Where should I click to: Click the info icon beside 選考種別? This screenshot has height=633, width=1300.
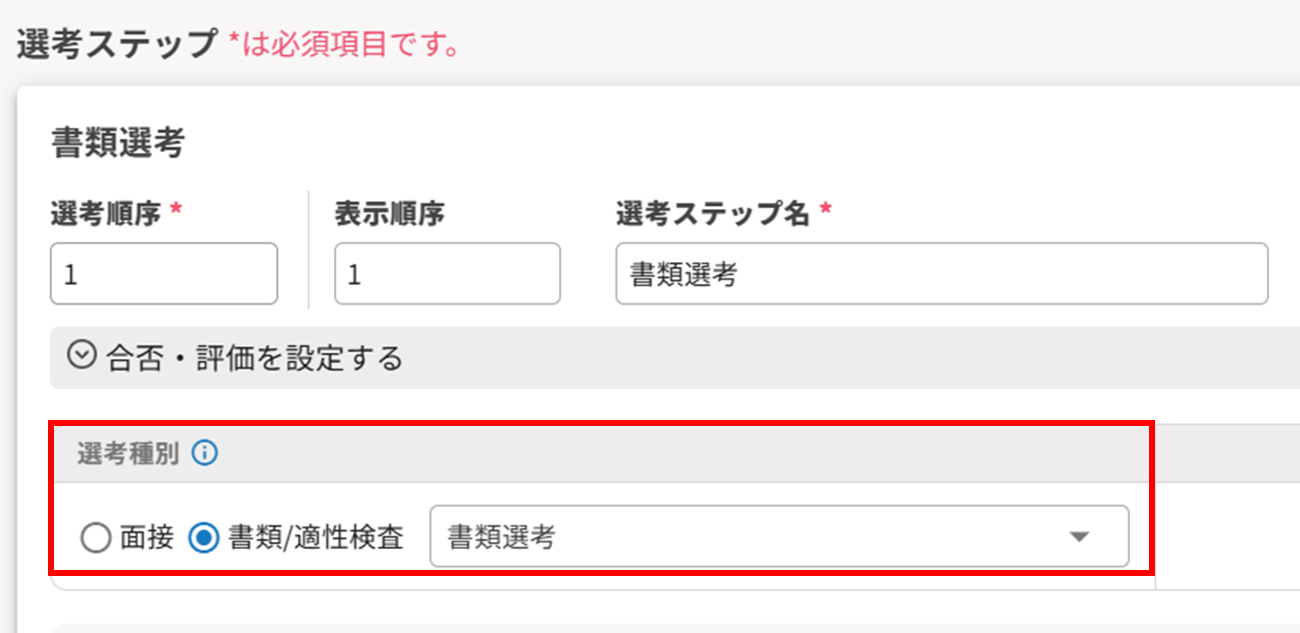coord(204,454)
